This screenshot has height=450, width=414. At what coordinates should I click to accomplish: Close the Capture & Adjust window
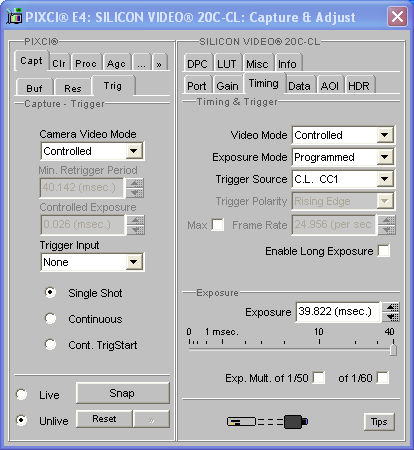point(397,16)
